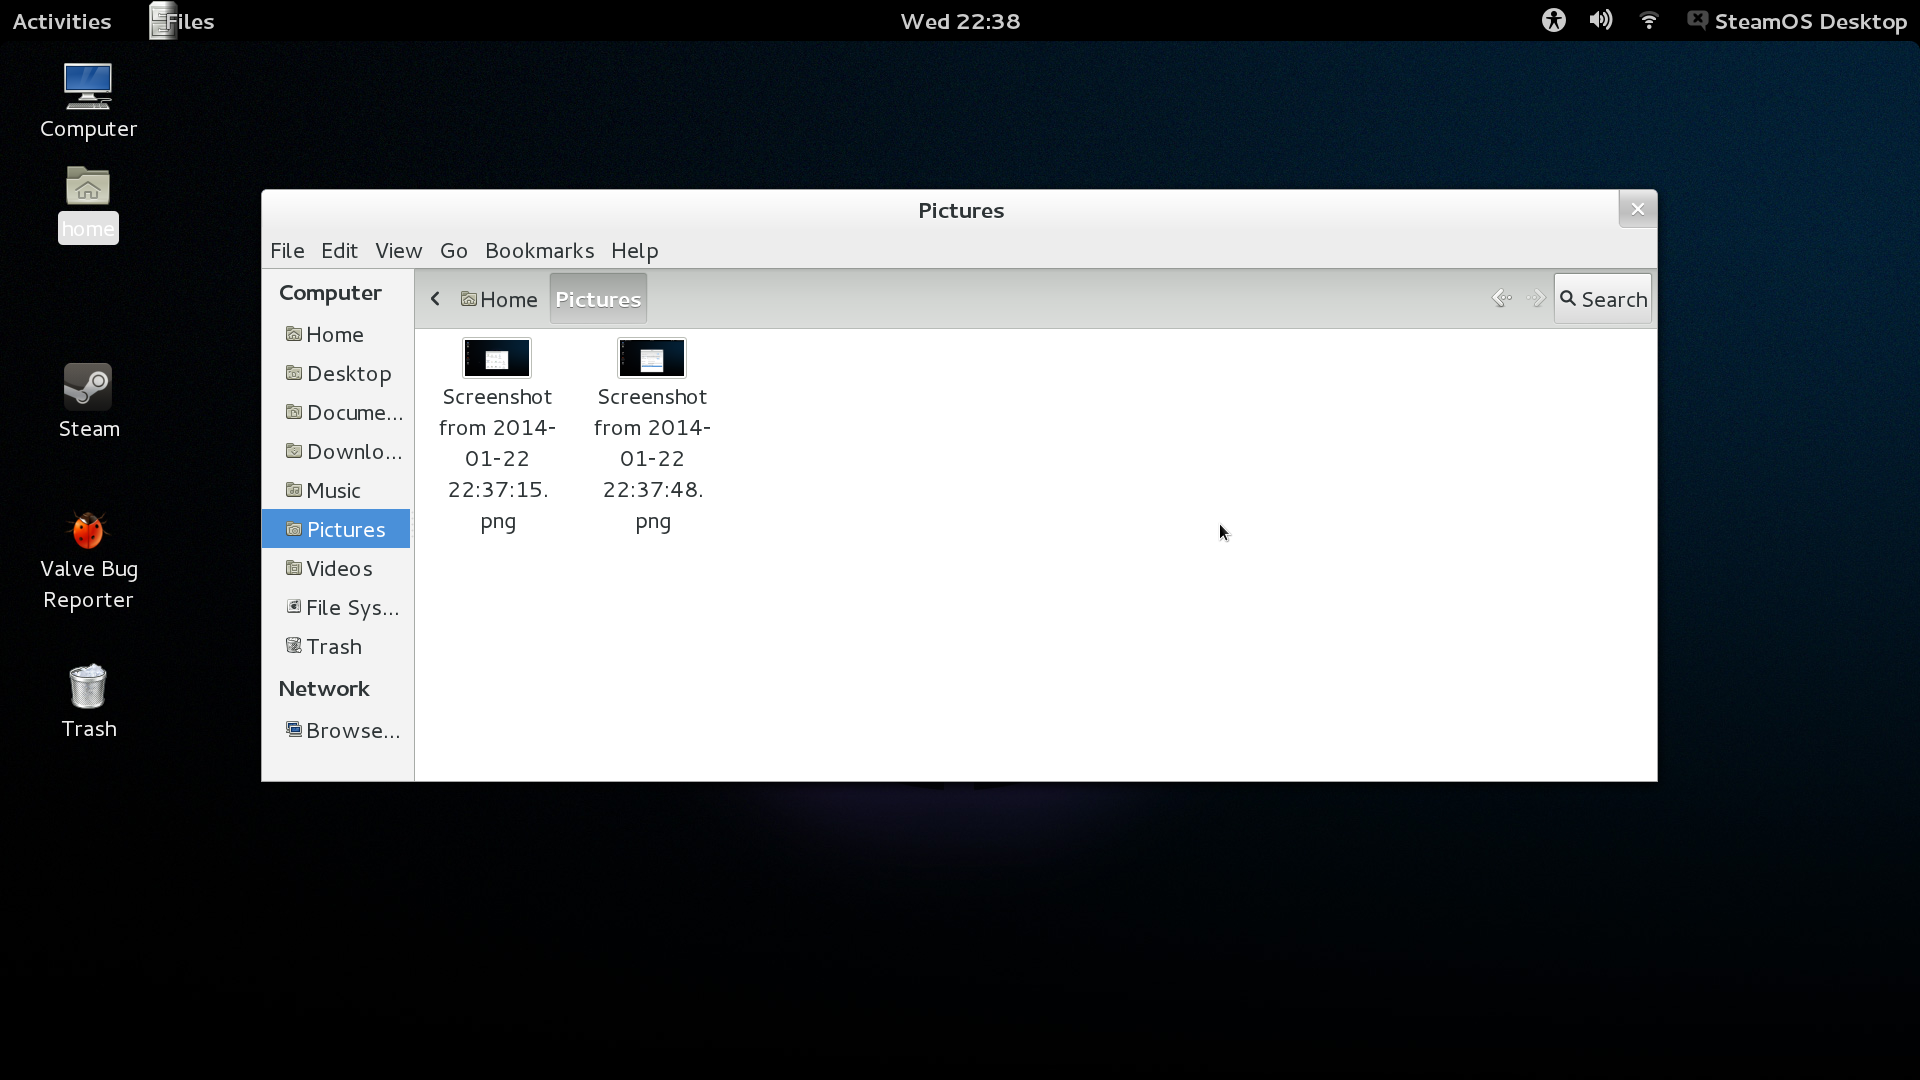Click the Home path bar button
Screen dimensions: 1920x1080
(499, 299)
